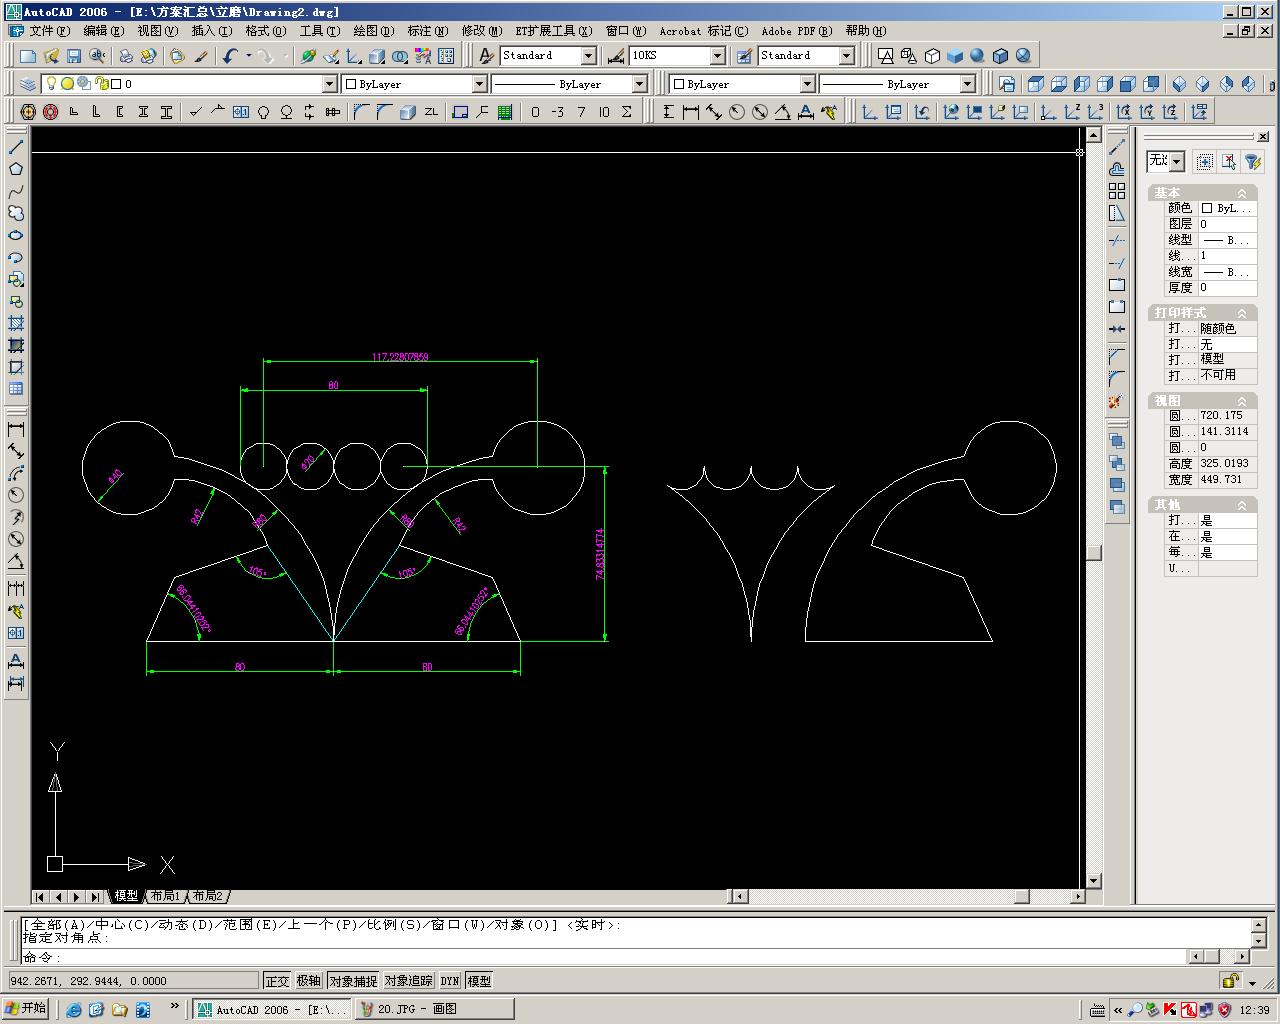The image size is (1280, 1024).
Task: Open the selection dropdown in Properties panel
Action: 1177,161
